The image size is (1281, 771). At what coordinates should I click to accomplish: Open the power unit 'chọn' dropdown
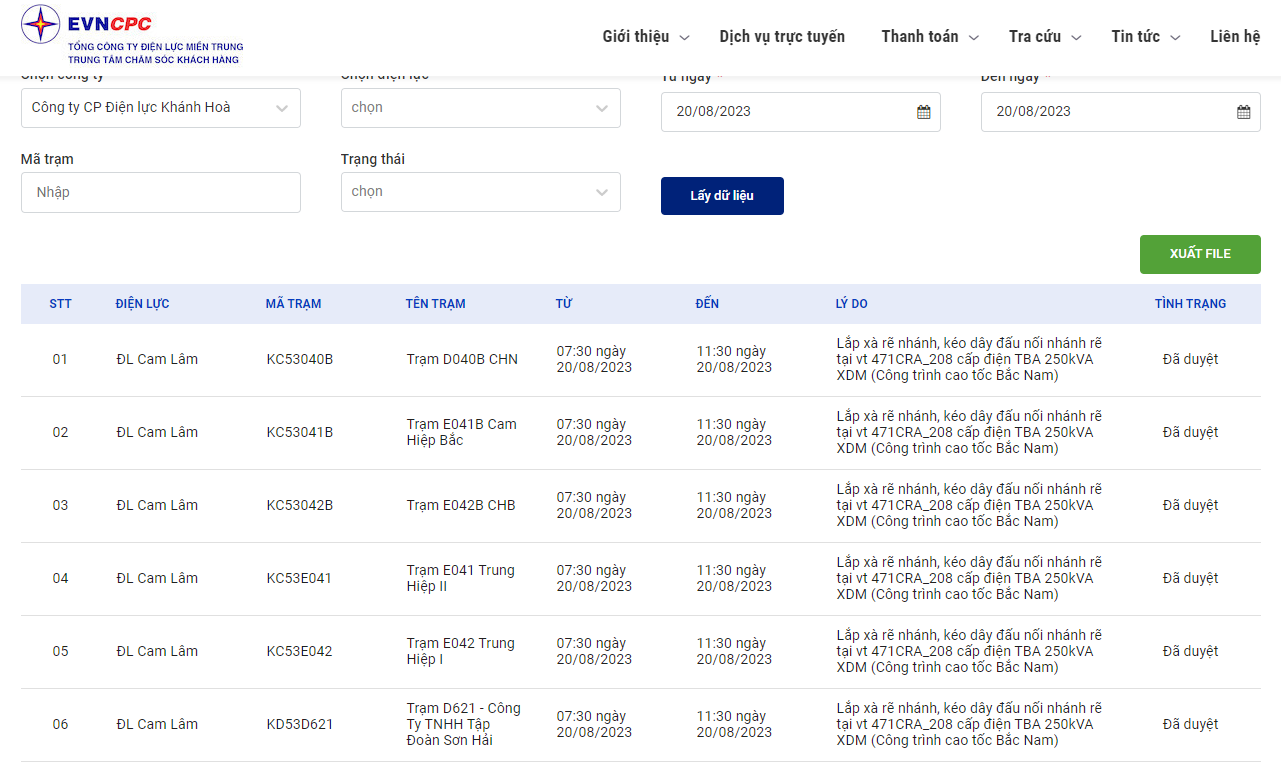tap(480, 108)
